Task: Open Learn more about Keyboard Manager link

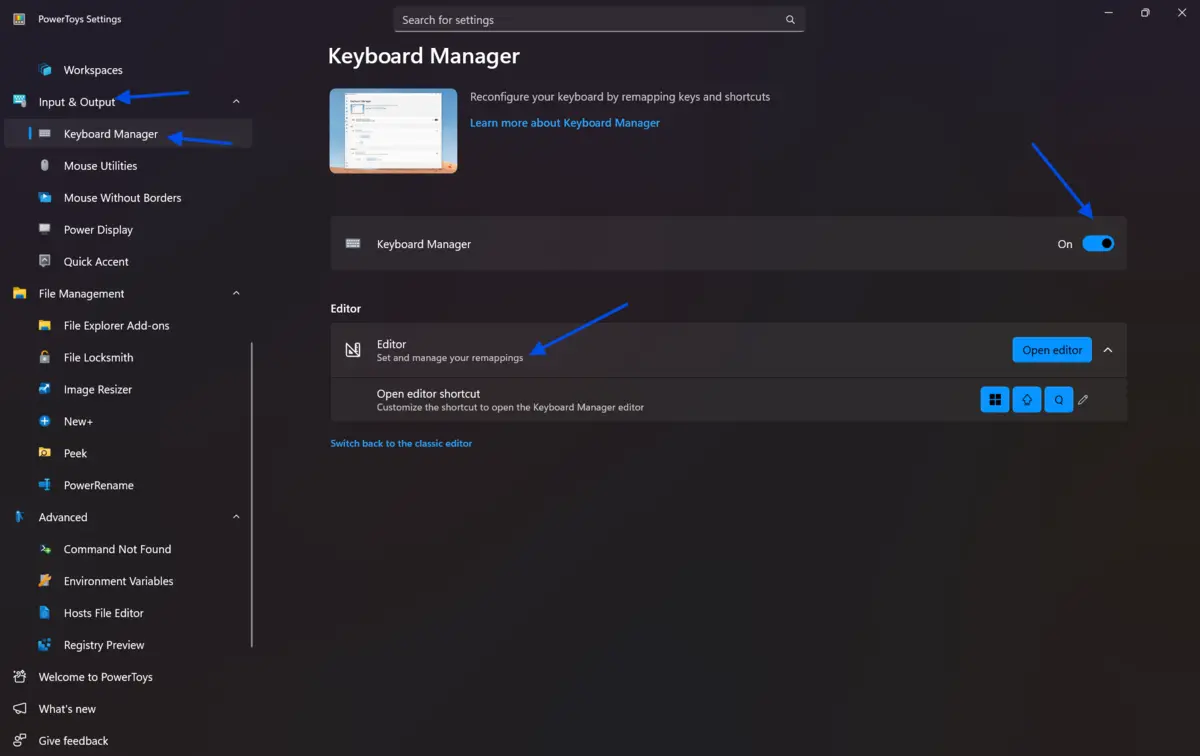Action: [x=565, y=123]
